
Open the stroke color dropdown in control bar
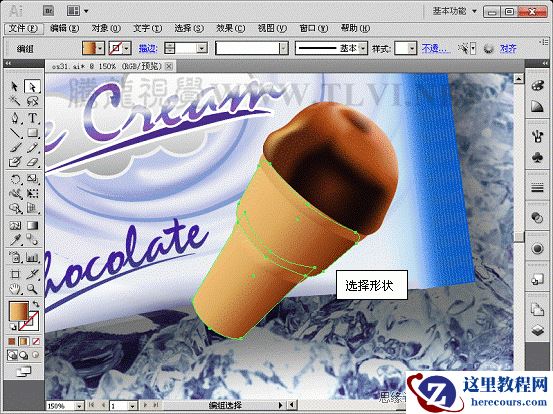click(x=127, y=48)
